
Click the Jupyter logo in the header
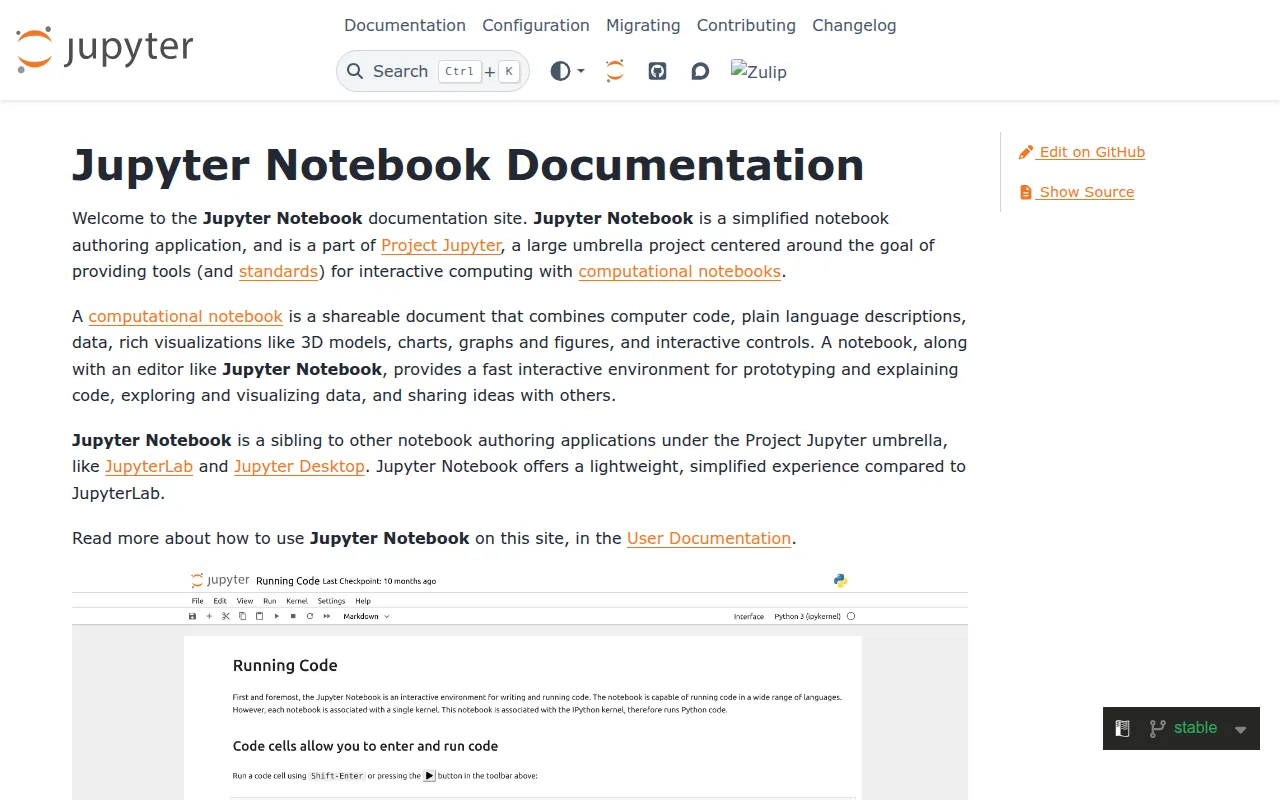(105, 50)
